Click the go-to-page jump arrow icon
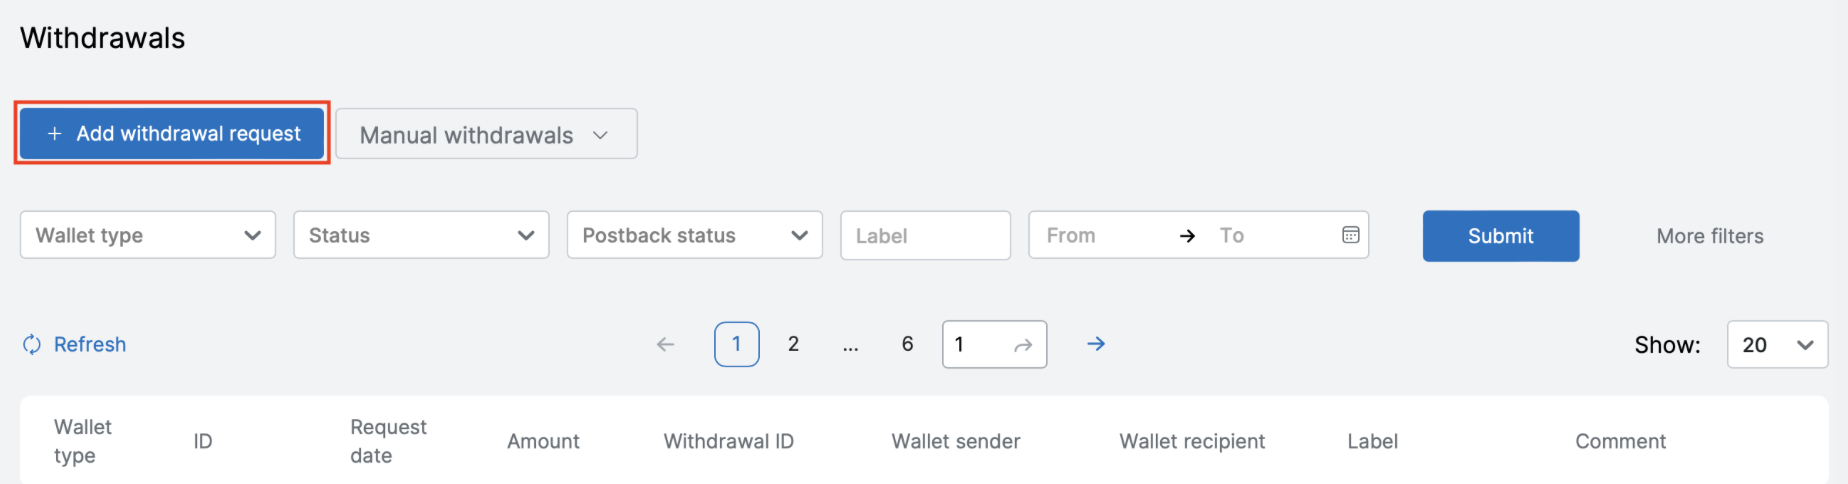This screenshot has height=484, width=1848. pyautogui.click(x=1023, y=346)
